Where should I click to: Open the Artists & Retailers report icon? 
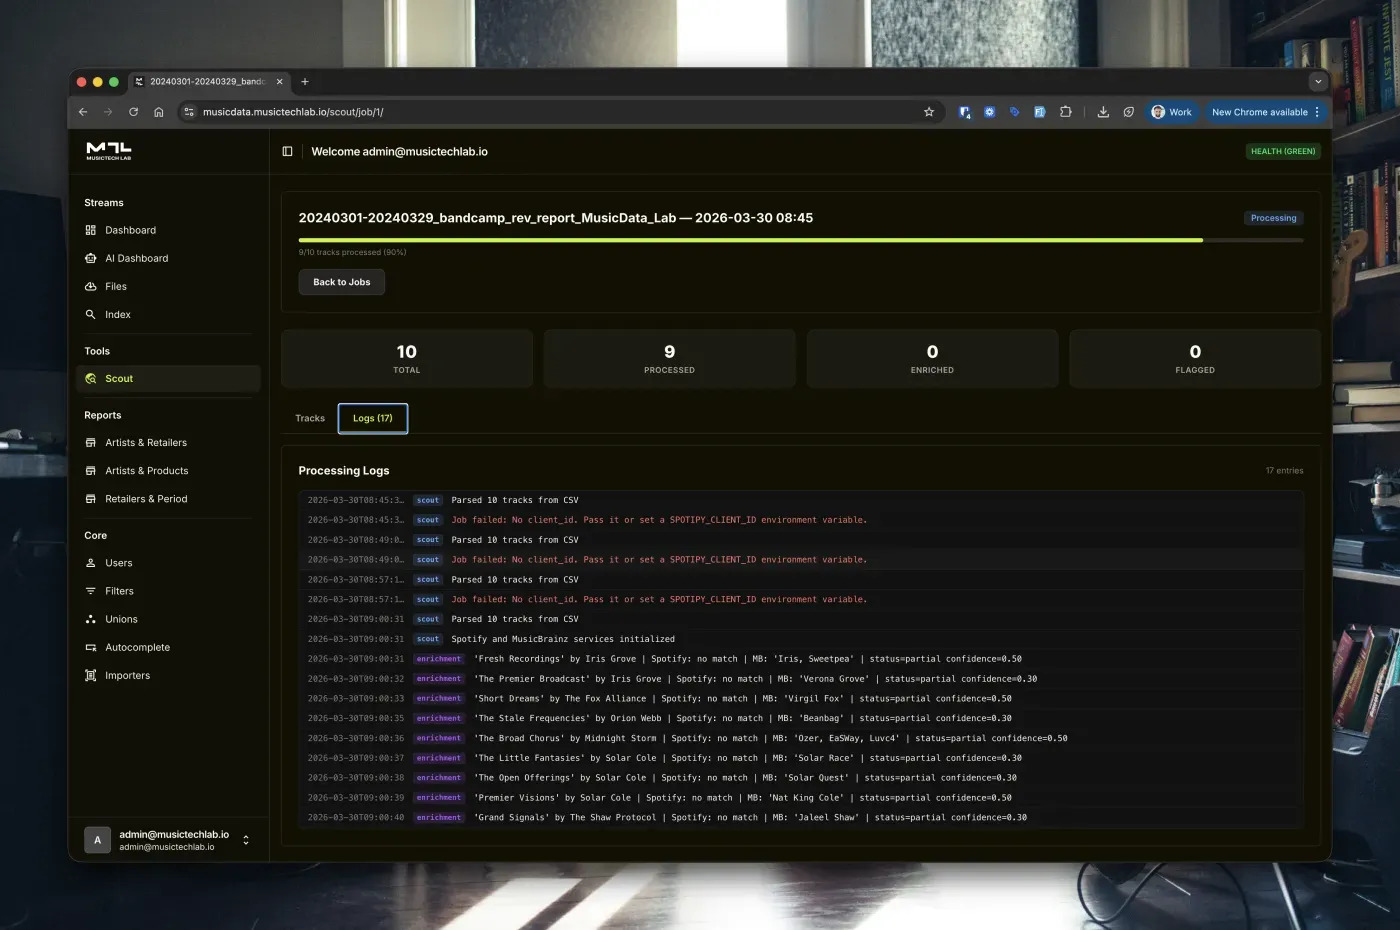92,442
